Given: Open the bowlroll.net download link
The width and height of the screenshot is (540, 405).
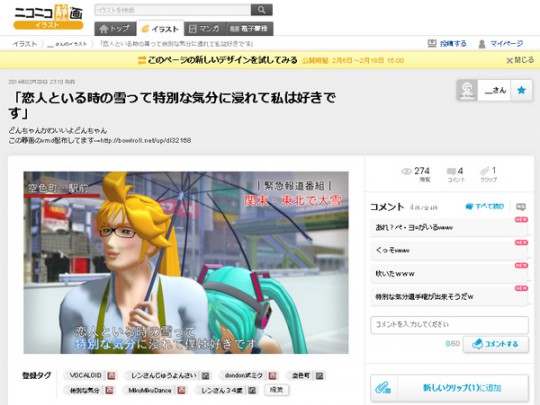Looking at the screenshot, I should [146, 141].
